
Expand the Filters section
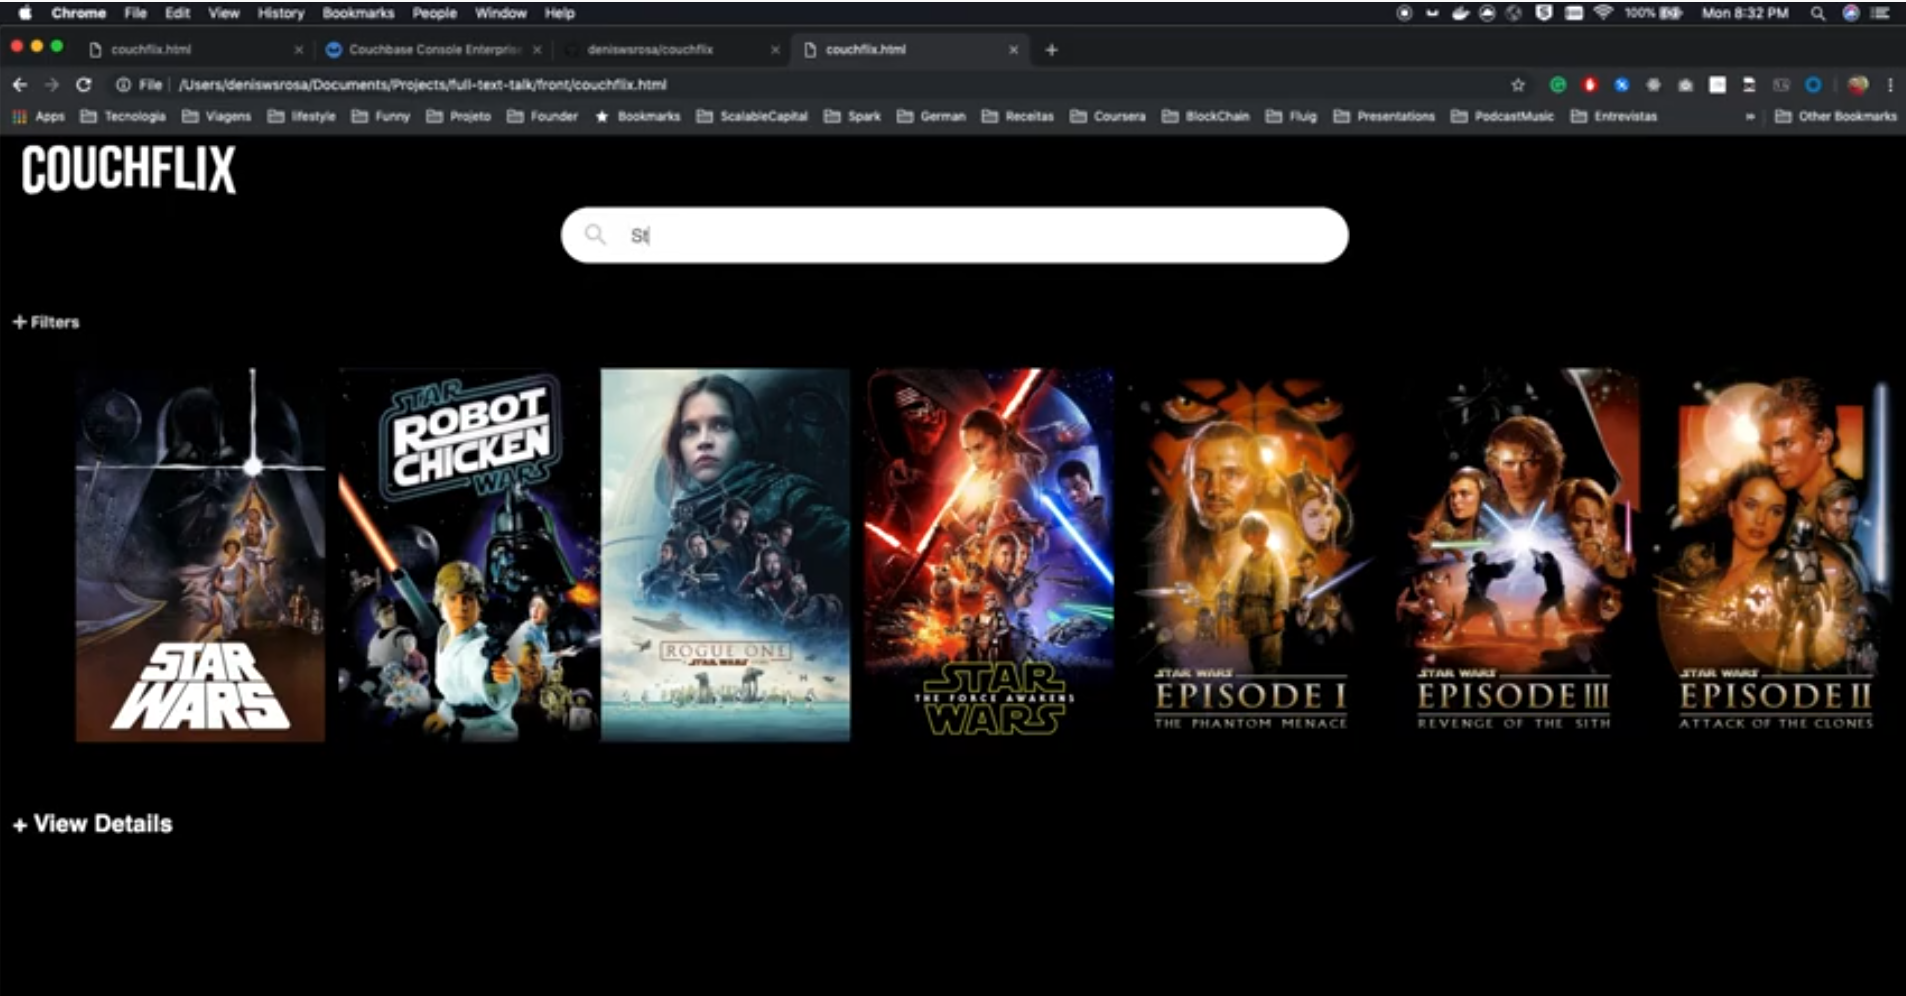[45, 321]
